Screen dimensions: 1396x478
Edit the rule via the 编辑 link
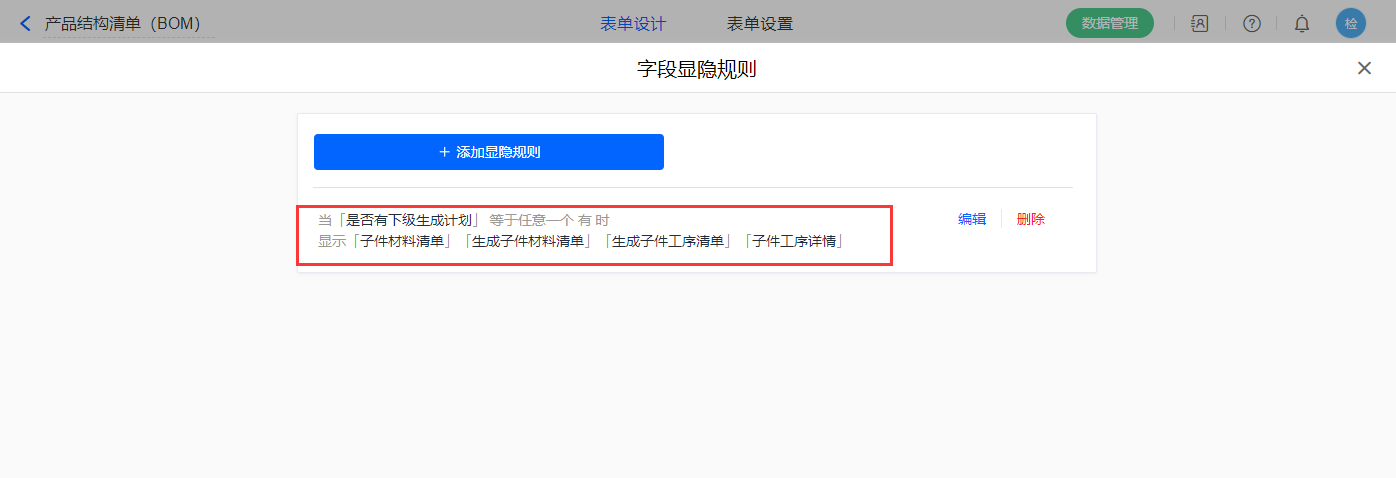[971, 220]
